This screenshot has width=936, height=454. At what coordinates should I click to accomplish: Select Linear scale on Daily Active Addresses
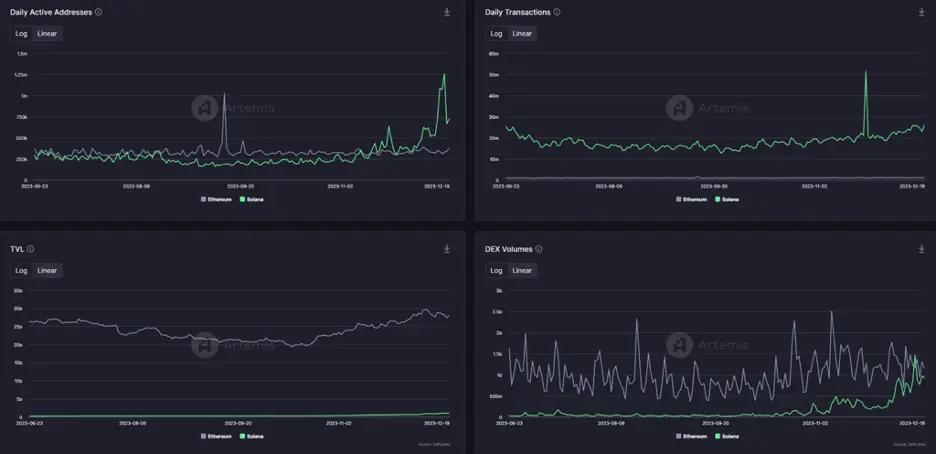click(x=47, y=33)
